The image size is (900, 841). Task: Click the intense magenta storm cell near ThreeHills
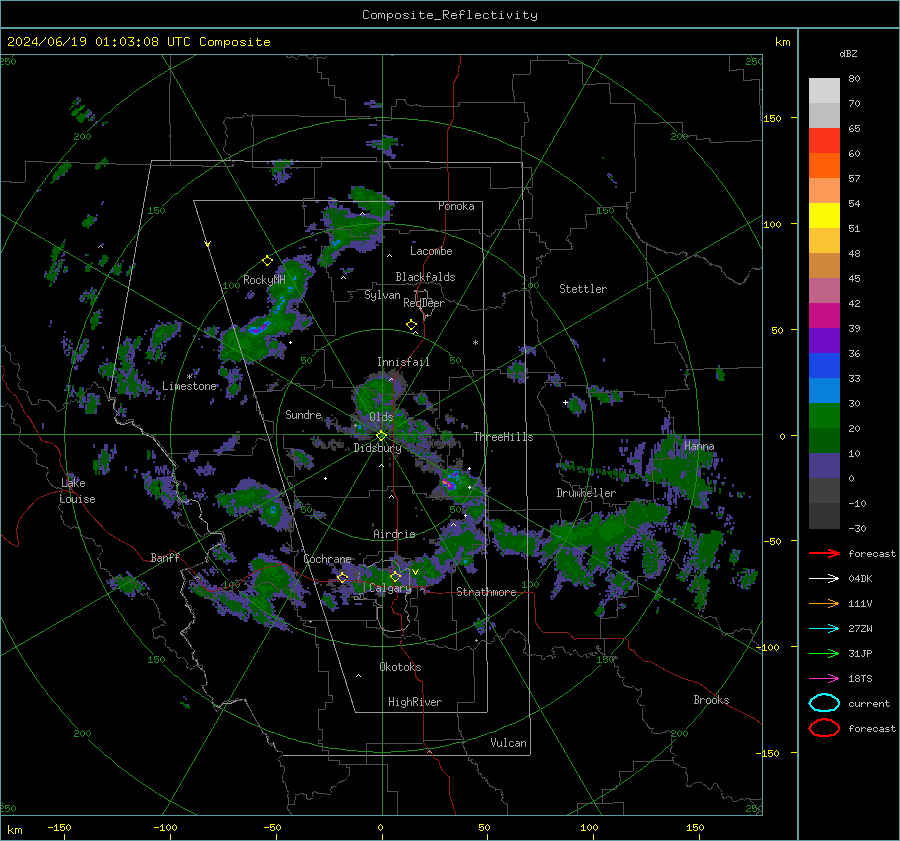click(449, 483)
